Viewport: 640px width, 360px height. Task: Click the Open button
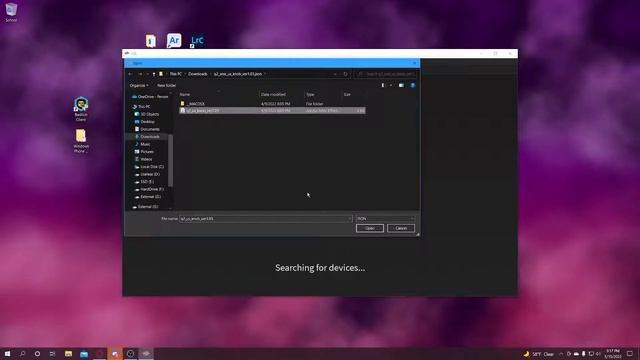click(x=370, y=228)
